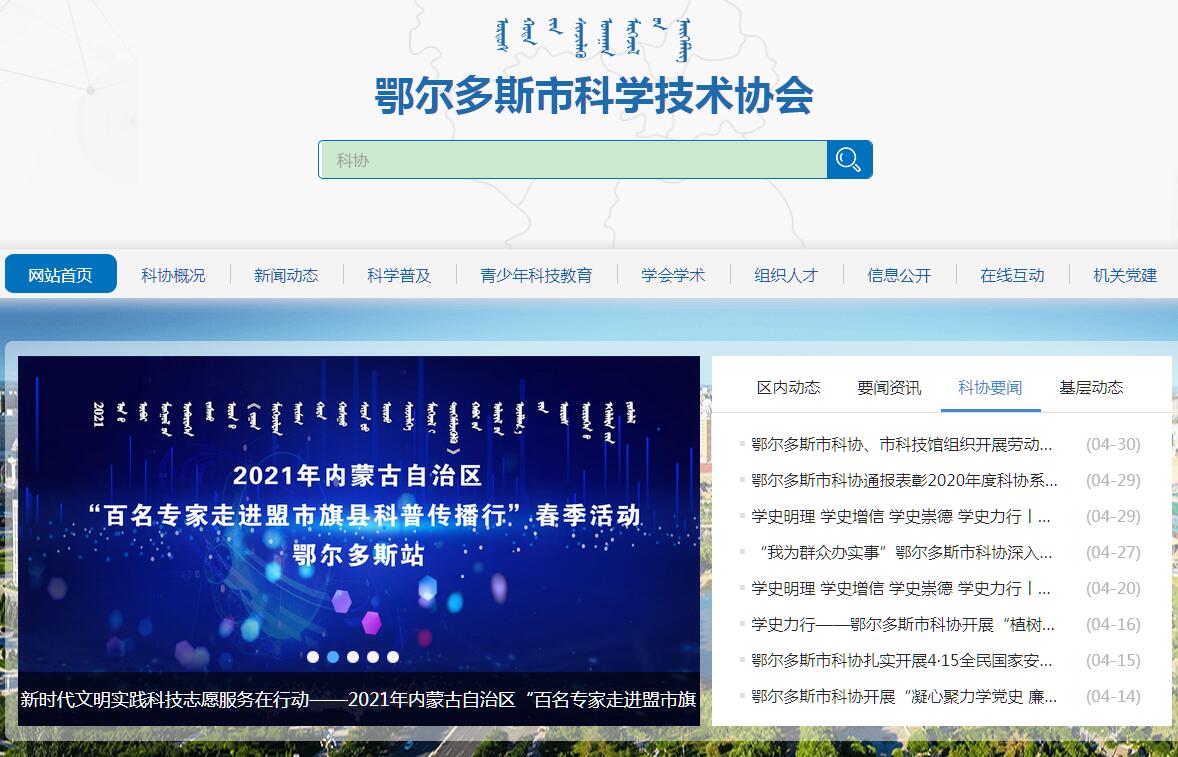
Task: Open the 科协概况 menu item
Action: [x=173, y=275]
